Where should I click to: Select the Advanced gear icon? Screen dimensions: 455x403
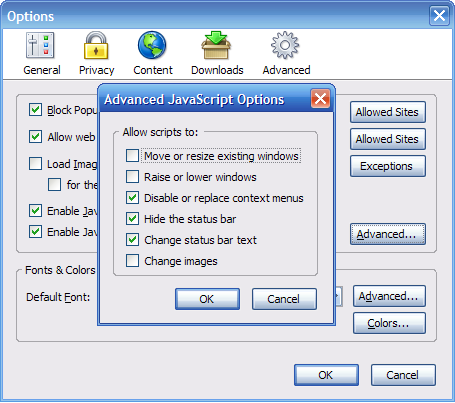285,45
